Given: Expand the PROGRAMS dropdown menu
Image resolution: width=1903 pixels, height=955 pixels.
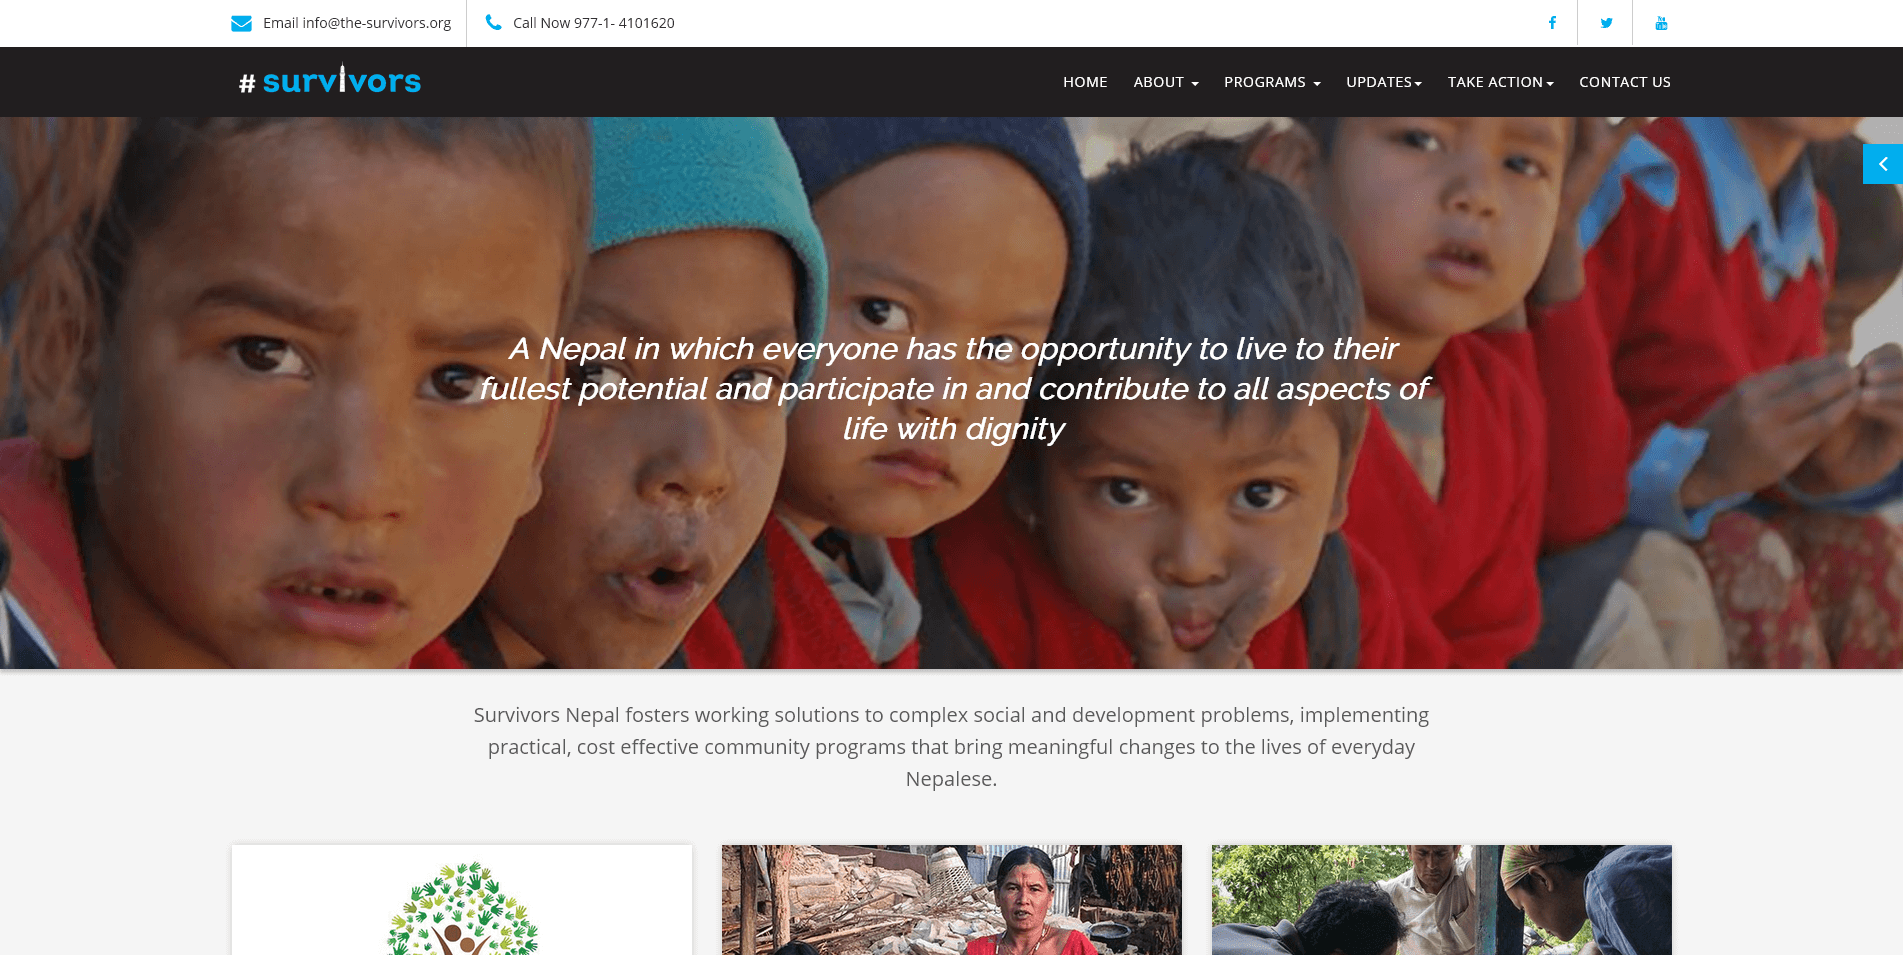Looking at the screenshot, I should click(x=1272, y=82).
